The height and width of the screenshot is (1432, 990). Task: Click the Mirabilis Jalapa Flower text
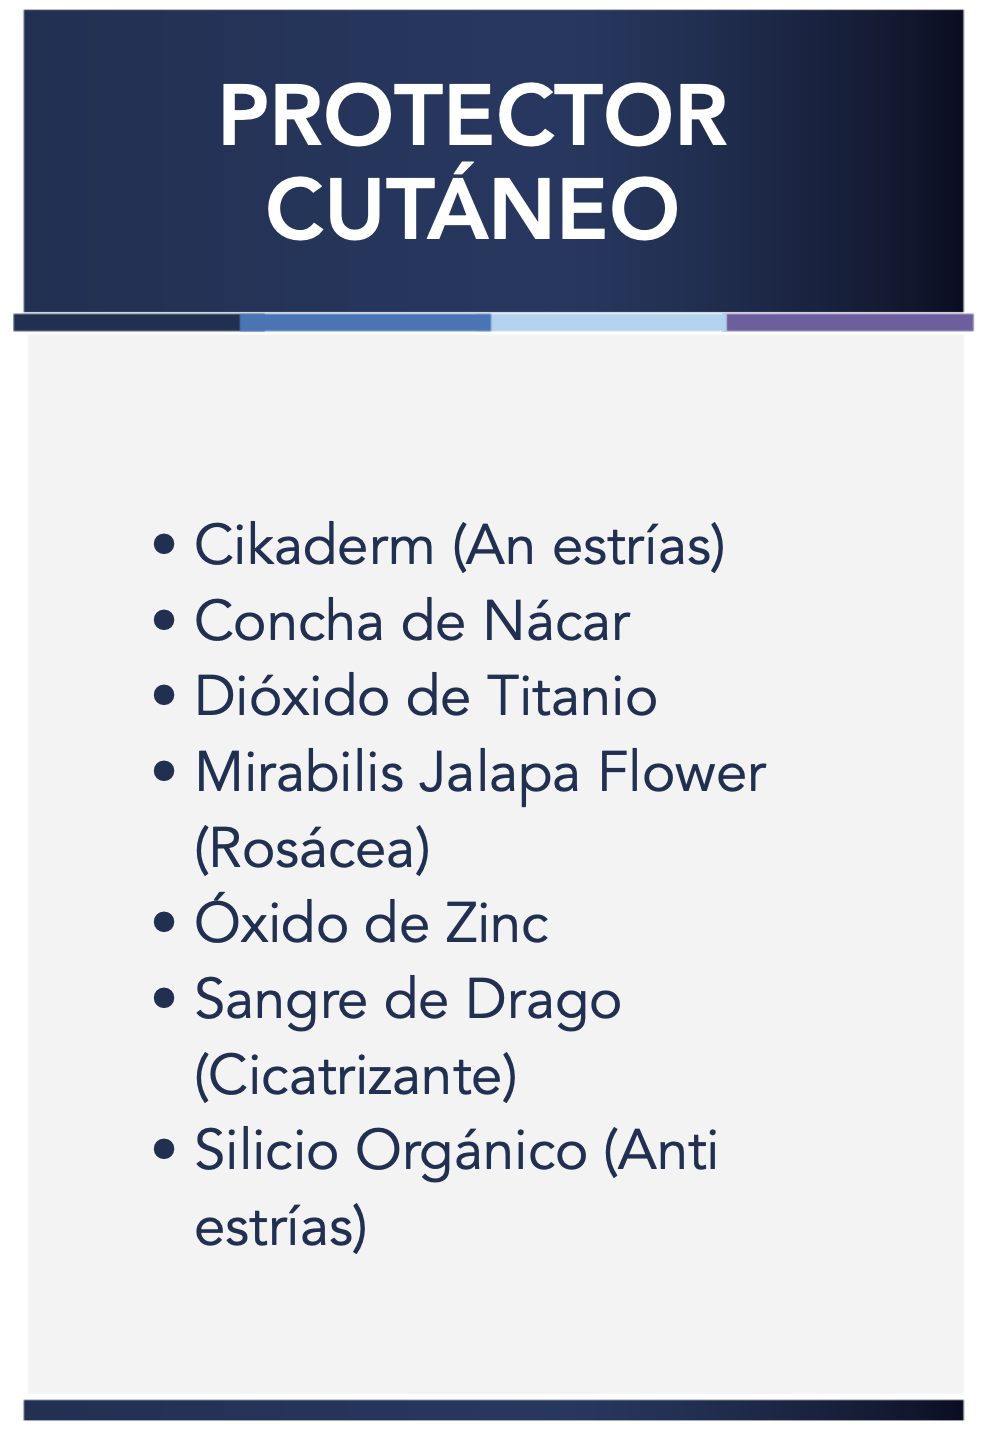(x=480, y=773)
